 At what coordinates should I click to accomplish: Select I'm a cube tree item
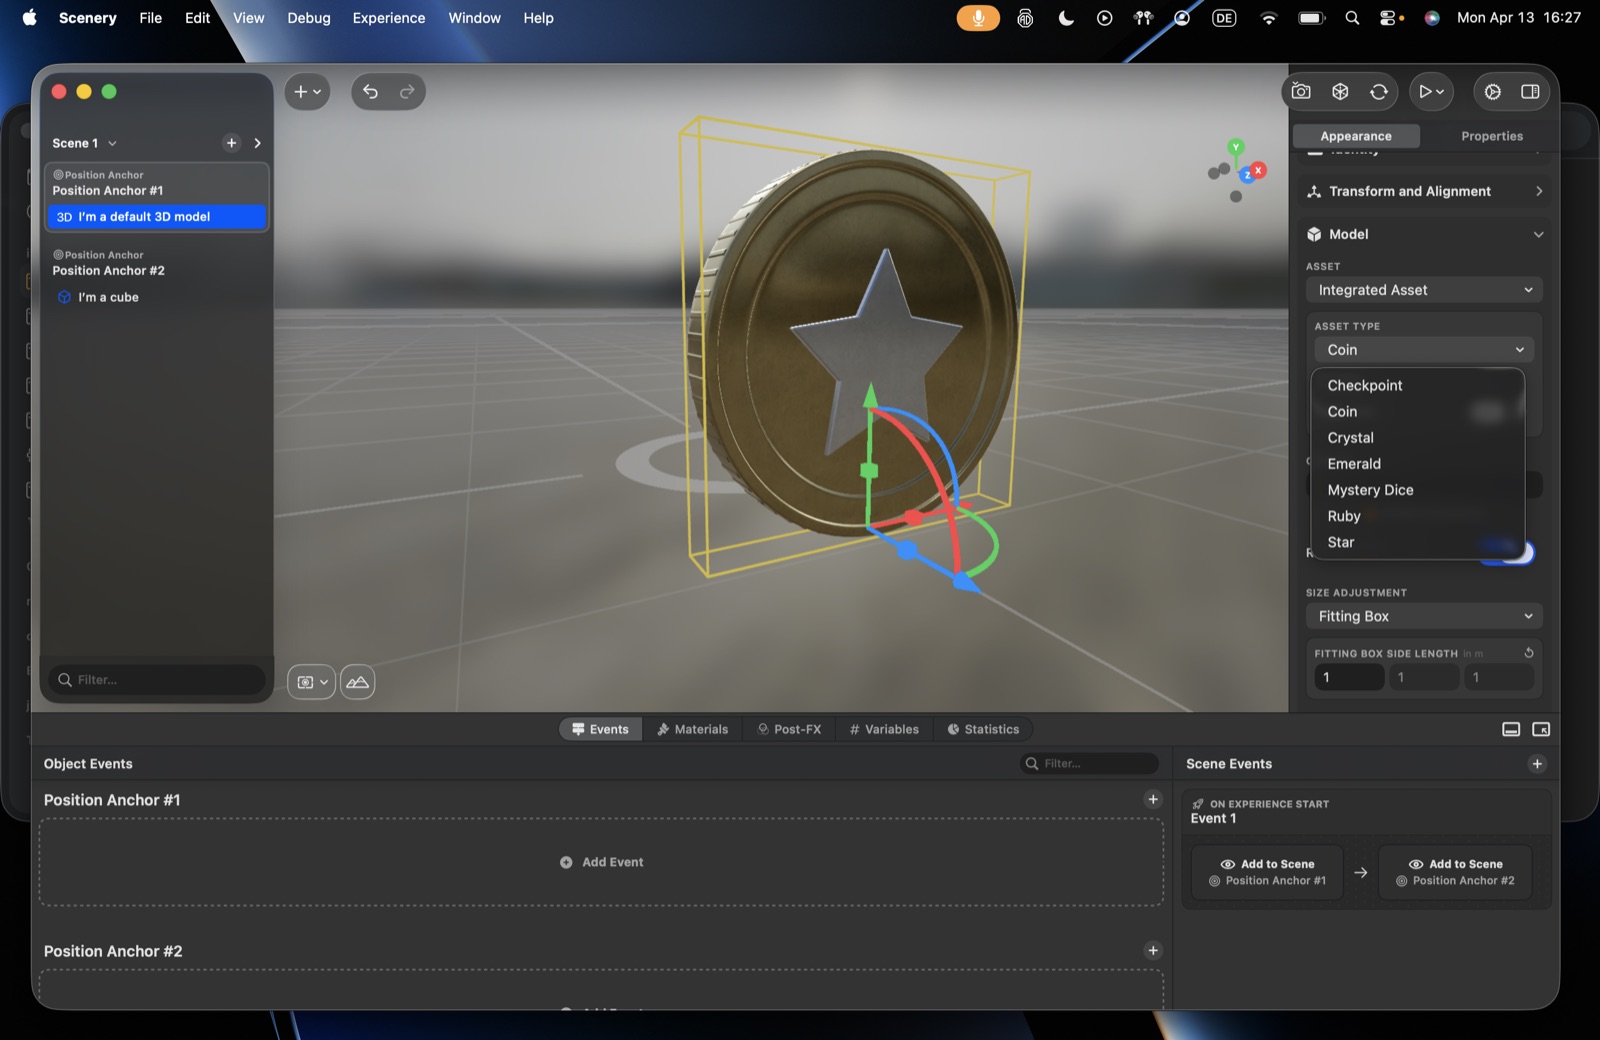click(157, 297)
